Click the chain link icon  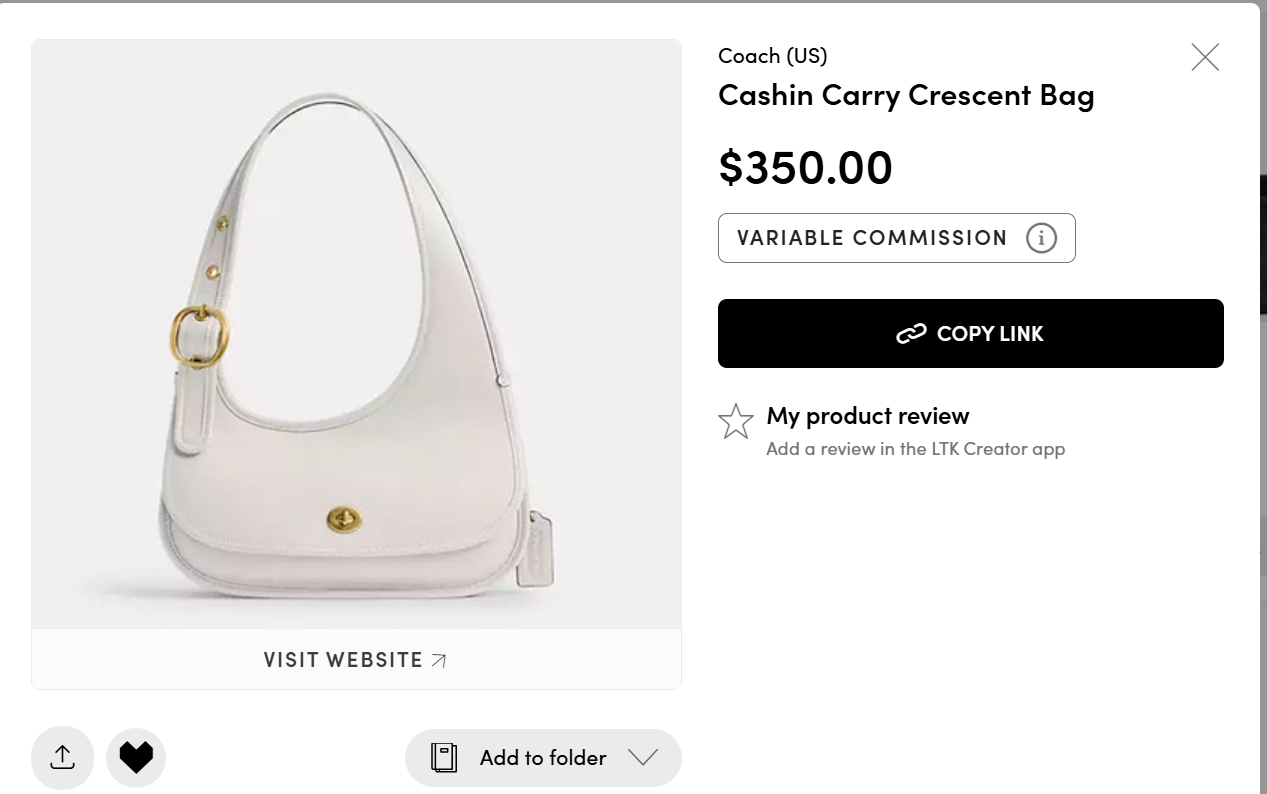click(x=911, y=334)
